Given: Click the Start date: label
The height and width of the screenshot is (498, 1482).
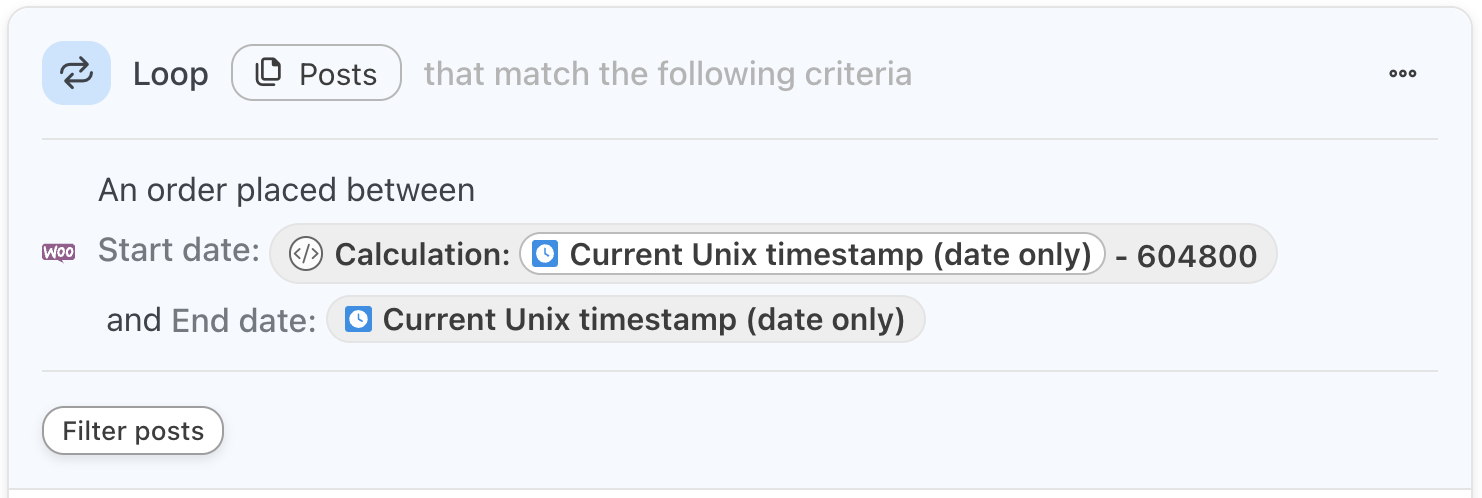Looking at the screenshot, I should pos(179,251).
